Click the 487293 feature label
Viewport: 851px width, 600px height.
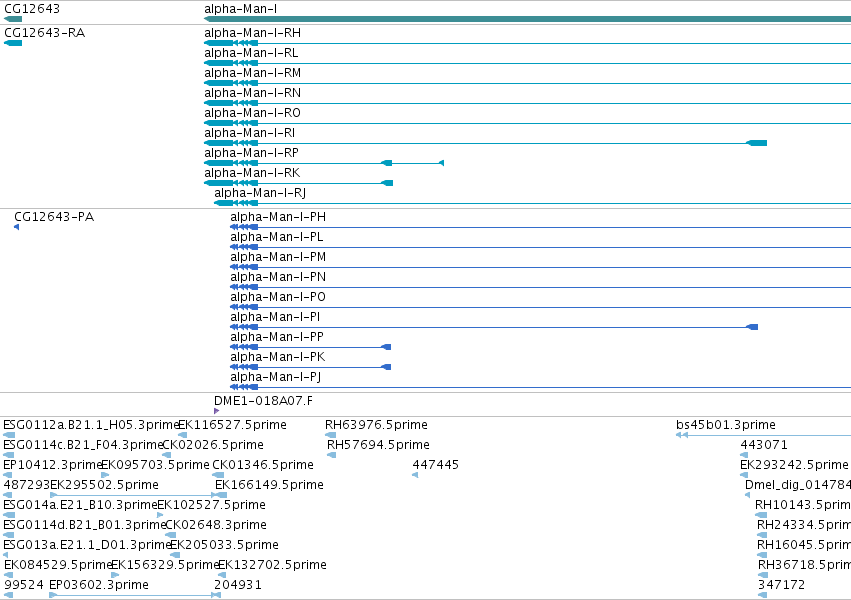[26, 485]
